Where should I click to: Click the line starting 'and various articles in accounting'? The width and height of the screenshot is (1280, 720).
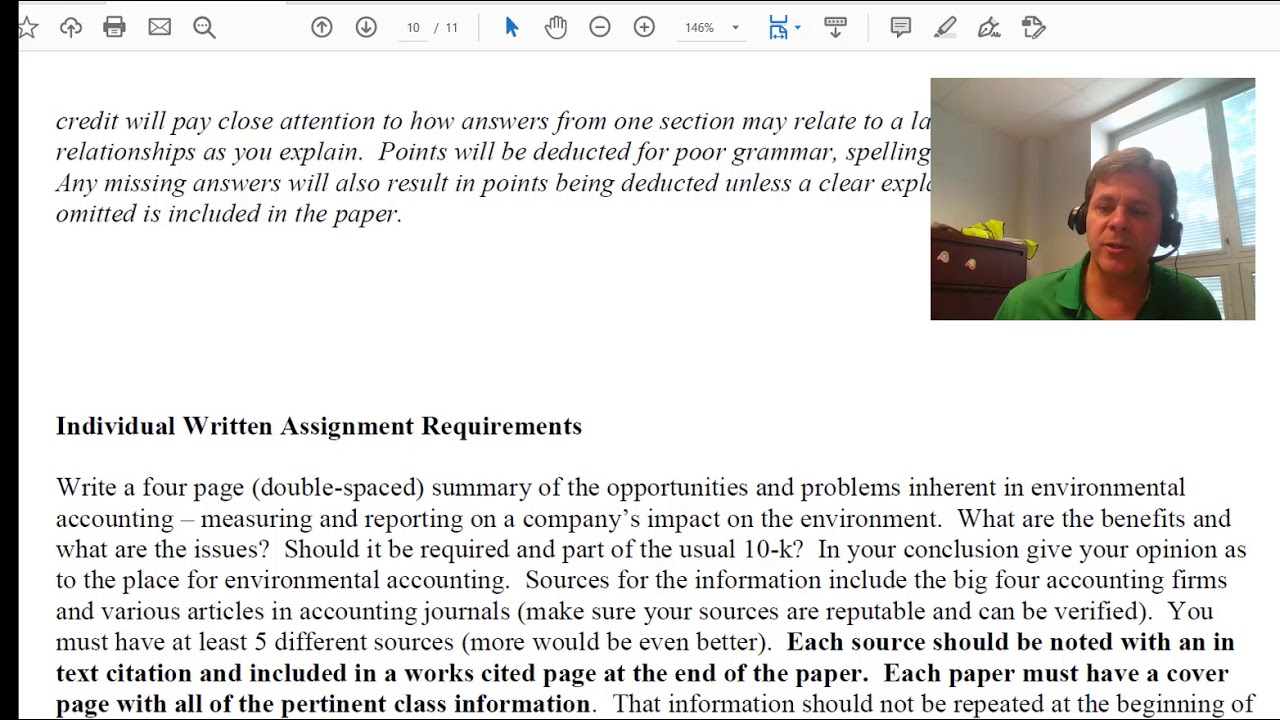tap(635, 612)
